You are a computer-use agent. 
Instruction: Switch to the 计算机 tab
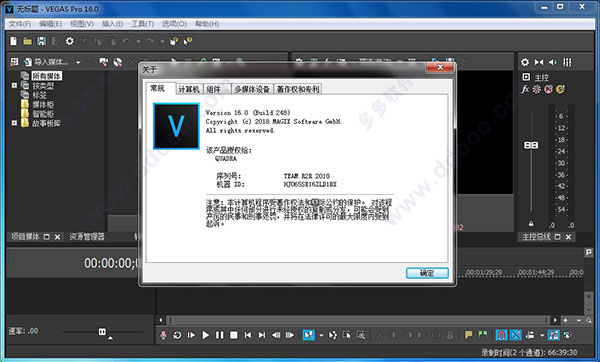click(189, 89)
